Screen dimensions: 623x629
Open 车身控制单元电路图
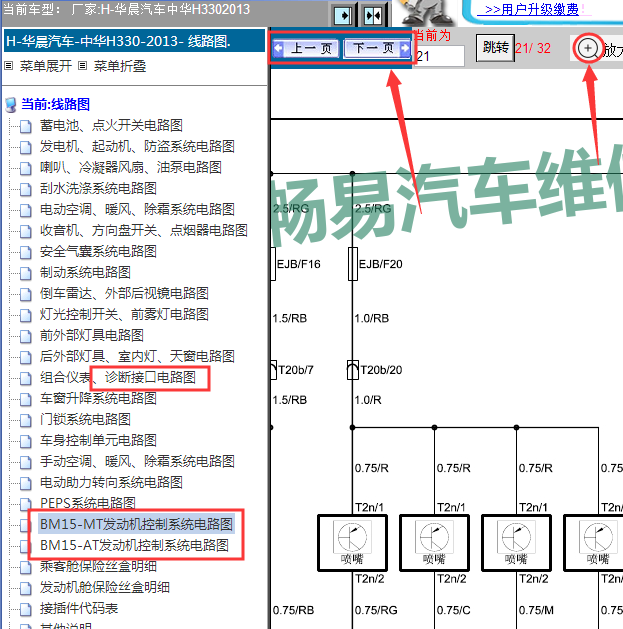pos(98,440)
